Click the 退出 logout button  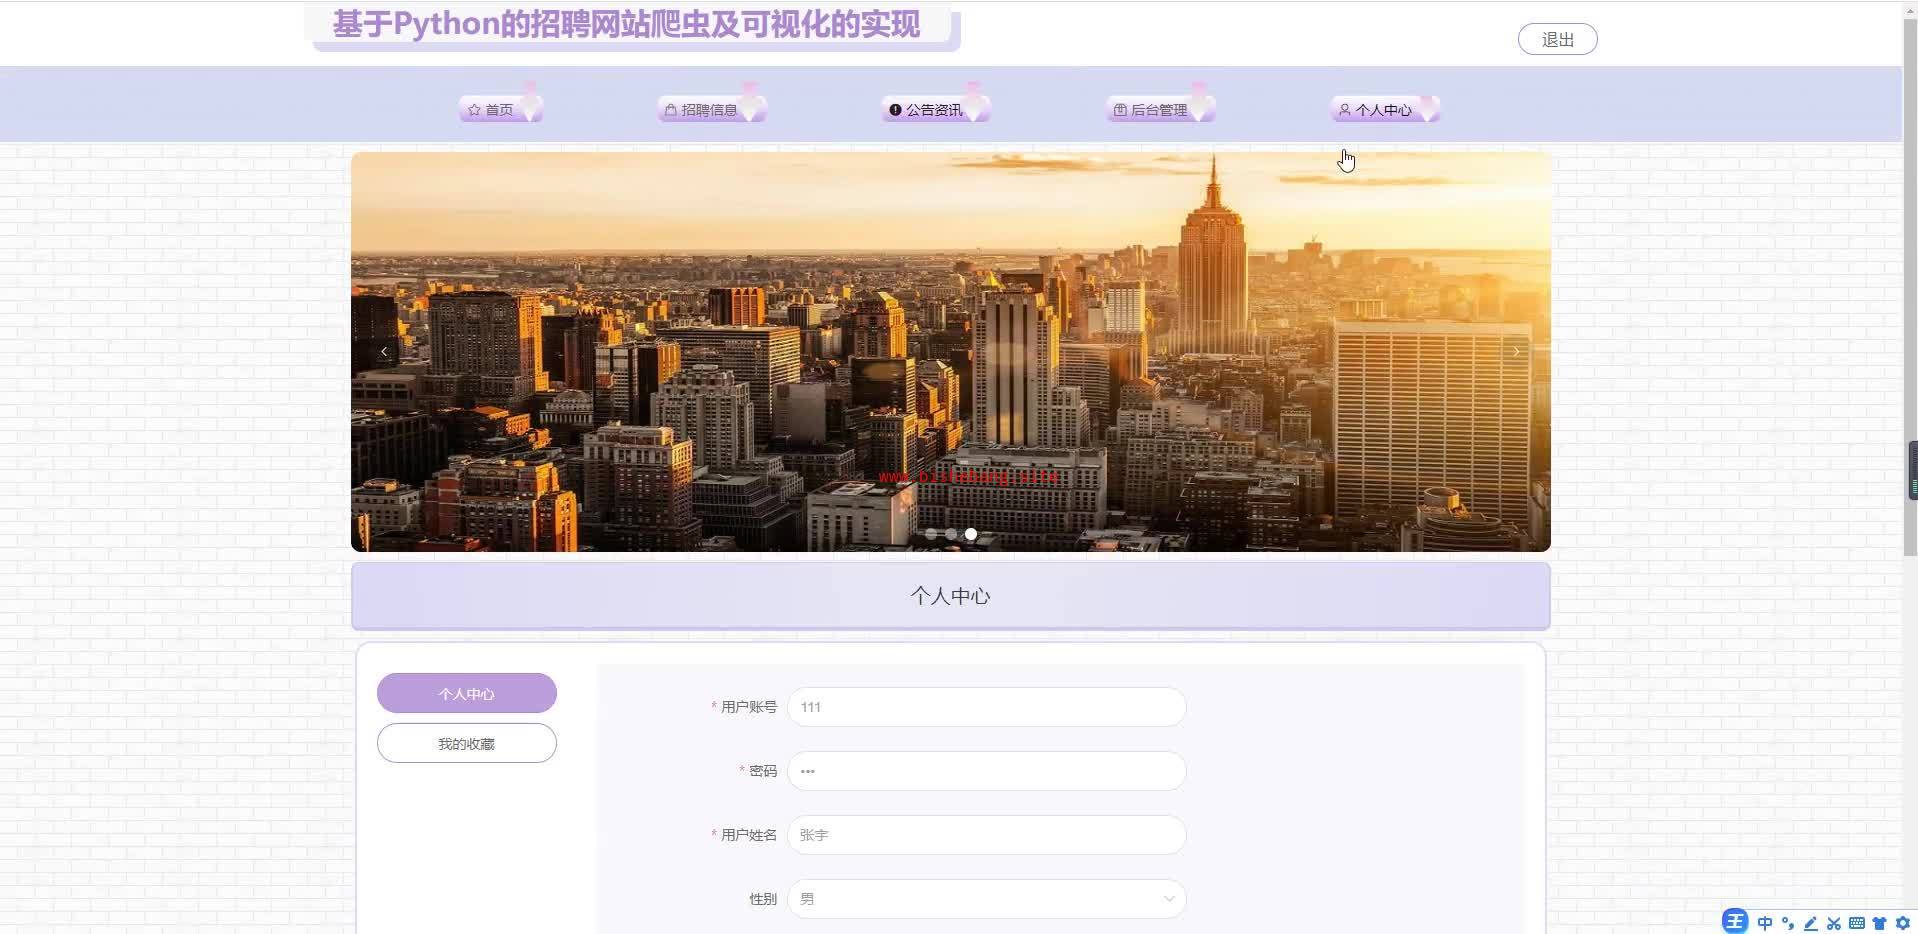(1557, 39)
